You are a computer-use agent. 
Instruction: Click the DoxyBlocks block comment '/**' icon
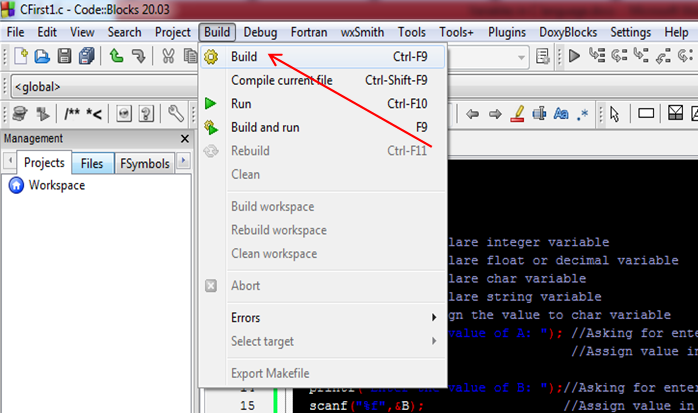point(71,114)
